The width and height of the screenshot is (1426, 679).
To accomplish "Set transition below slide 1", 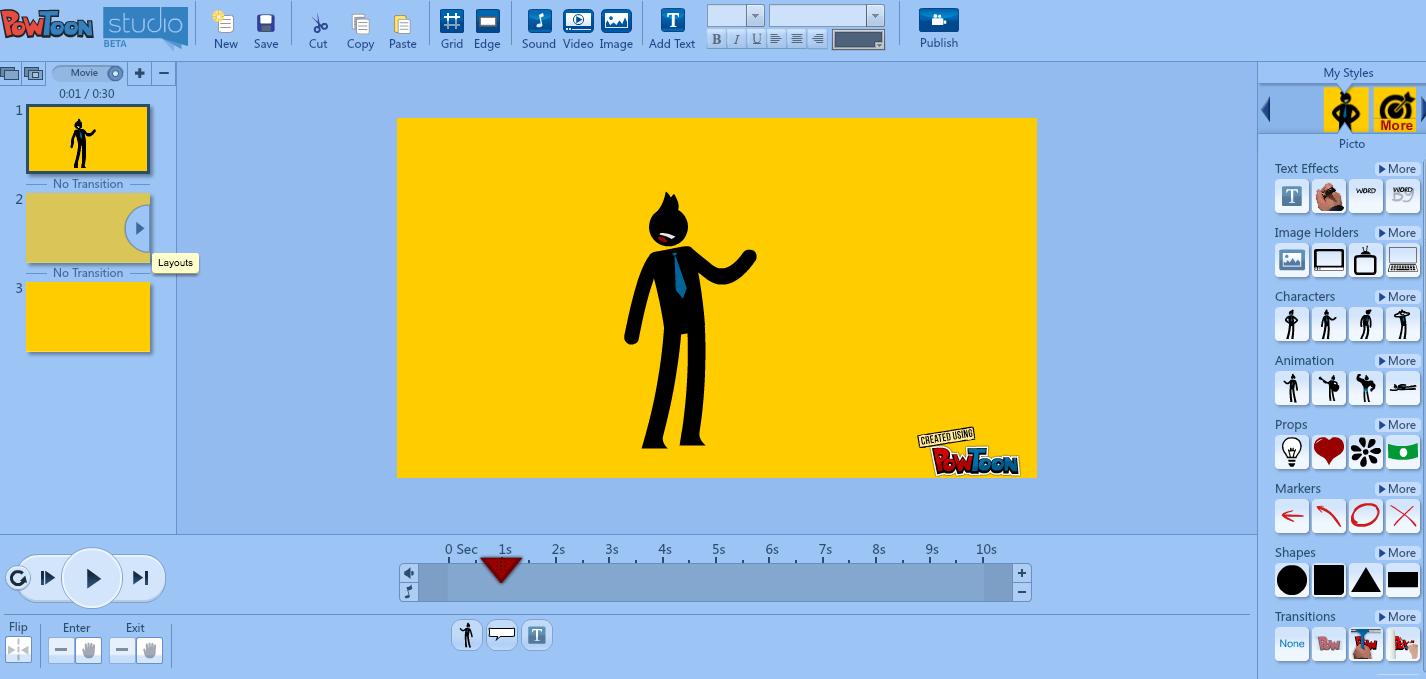I will (88, 184).
